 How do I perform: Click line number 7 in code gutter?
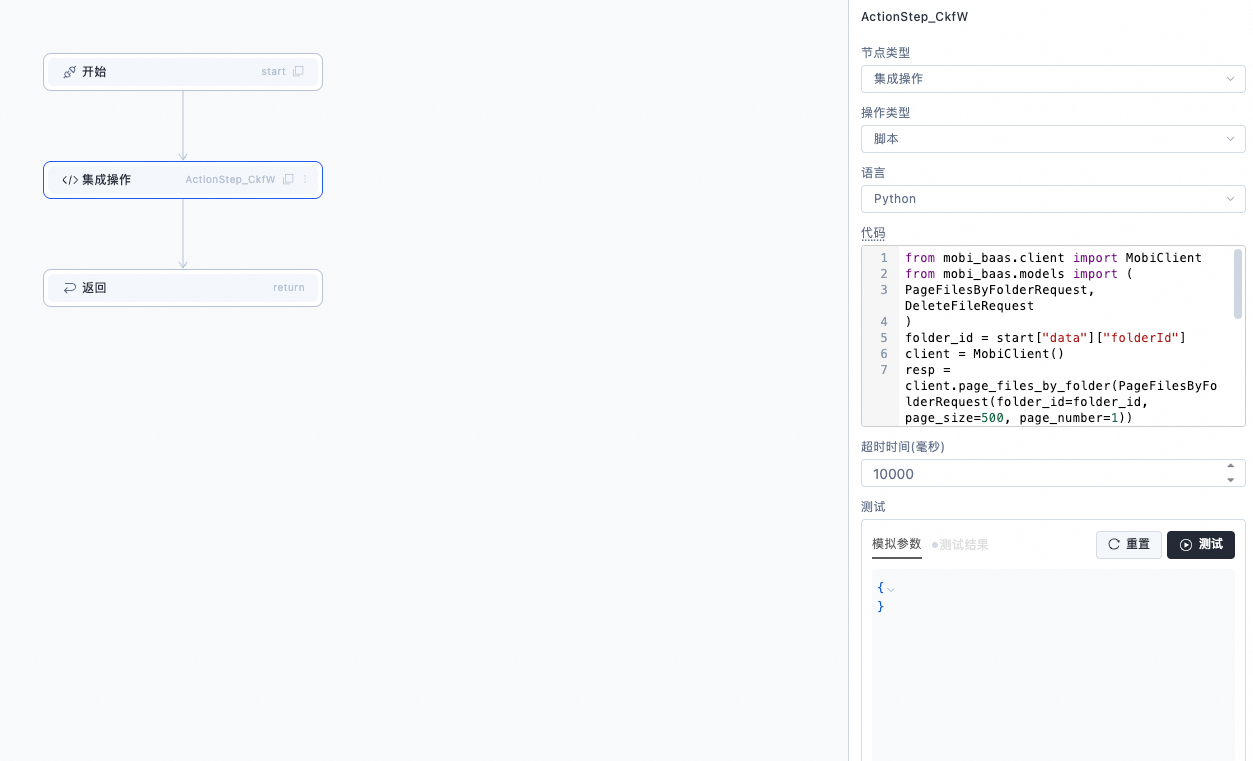[884, 370]
